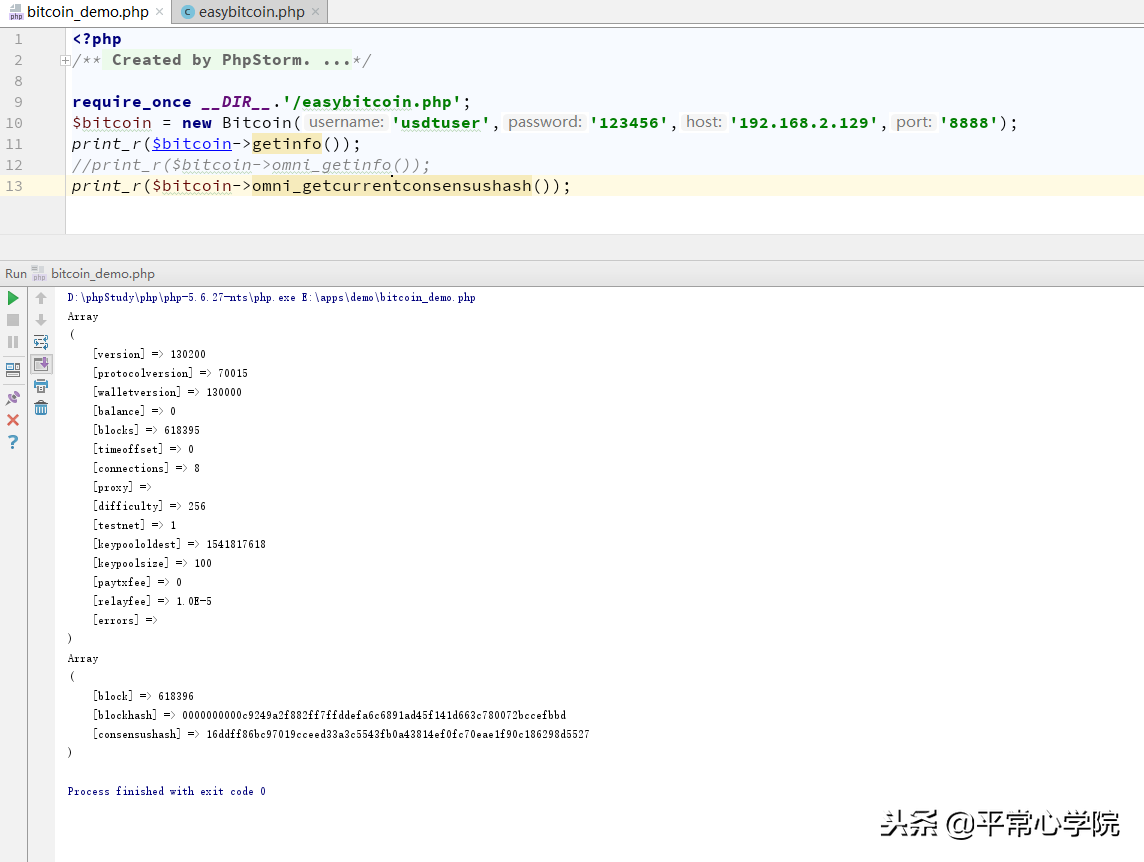Click the bitcoin_demo.php run configuration tab

coord(102,273)
